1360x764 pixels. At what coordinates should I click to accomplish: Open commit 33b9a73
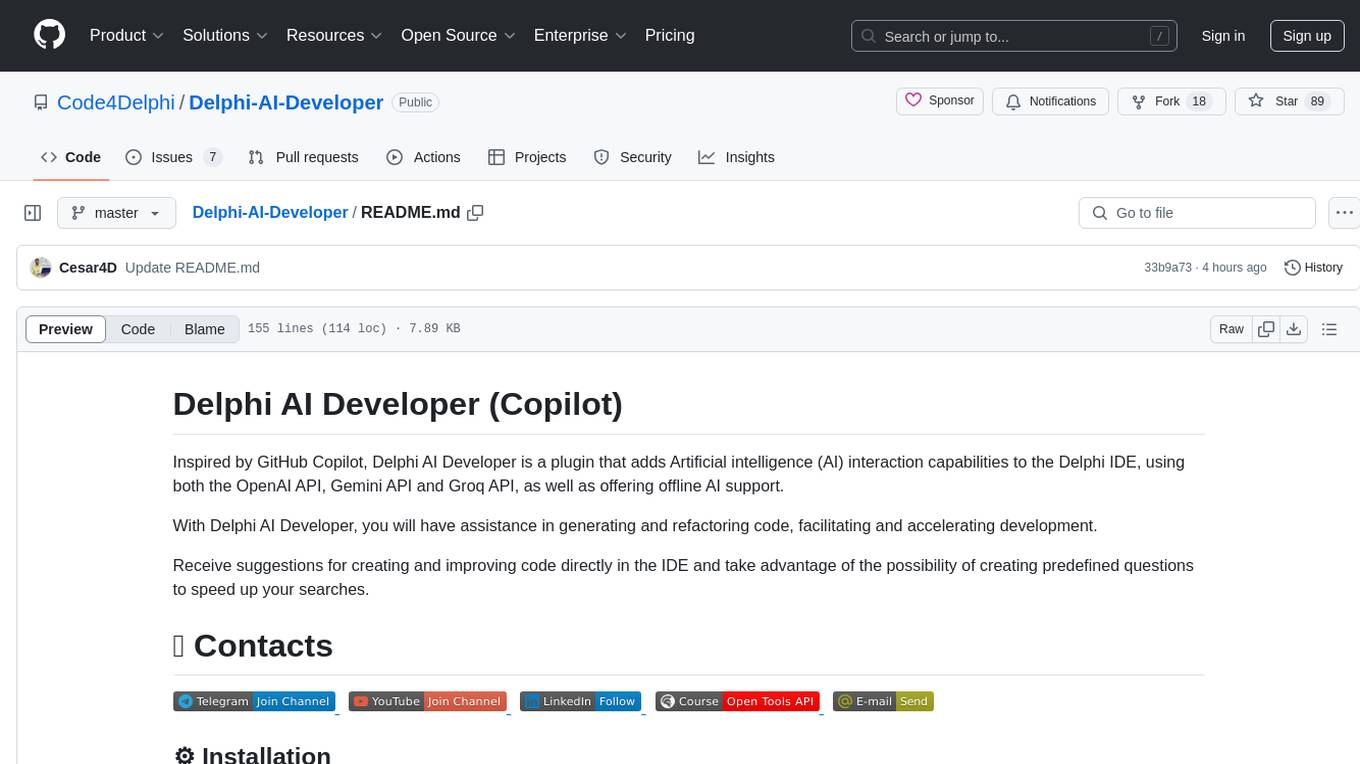pyautogui.click(x=1168, y=268)
